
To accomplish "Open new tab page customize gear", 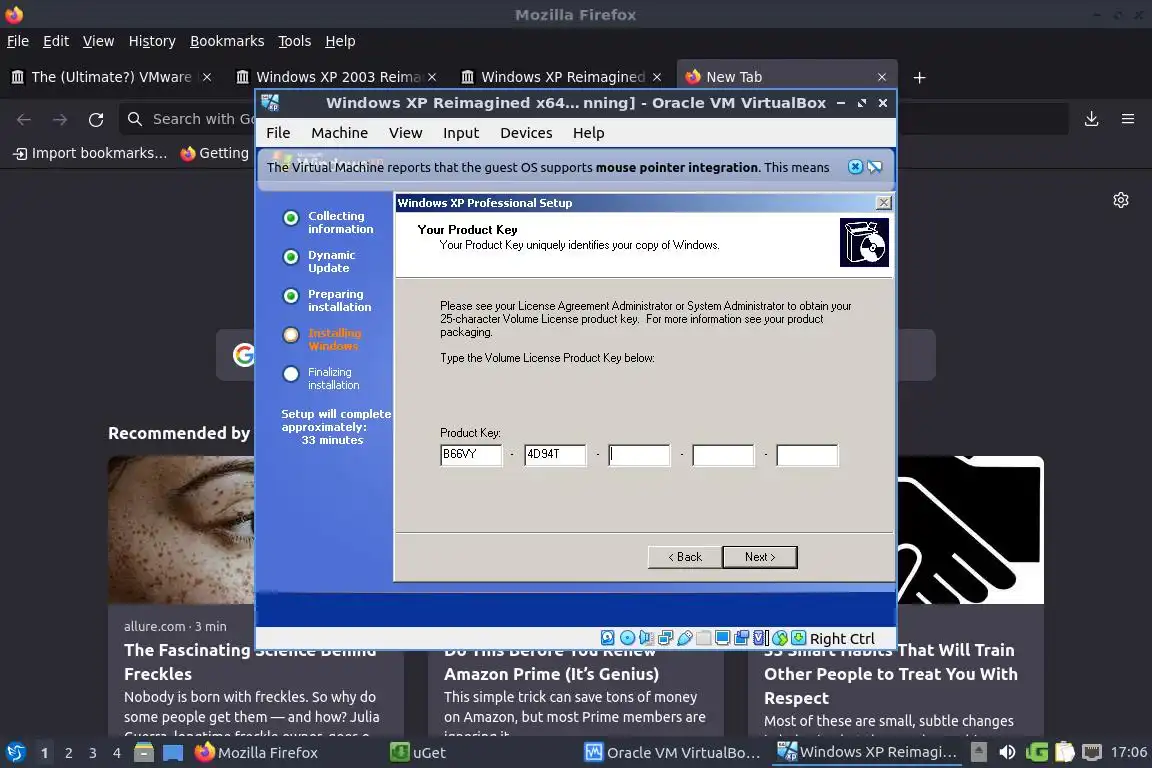I will [1120, 200].
